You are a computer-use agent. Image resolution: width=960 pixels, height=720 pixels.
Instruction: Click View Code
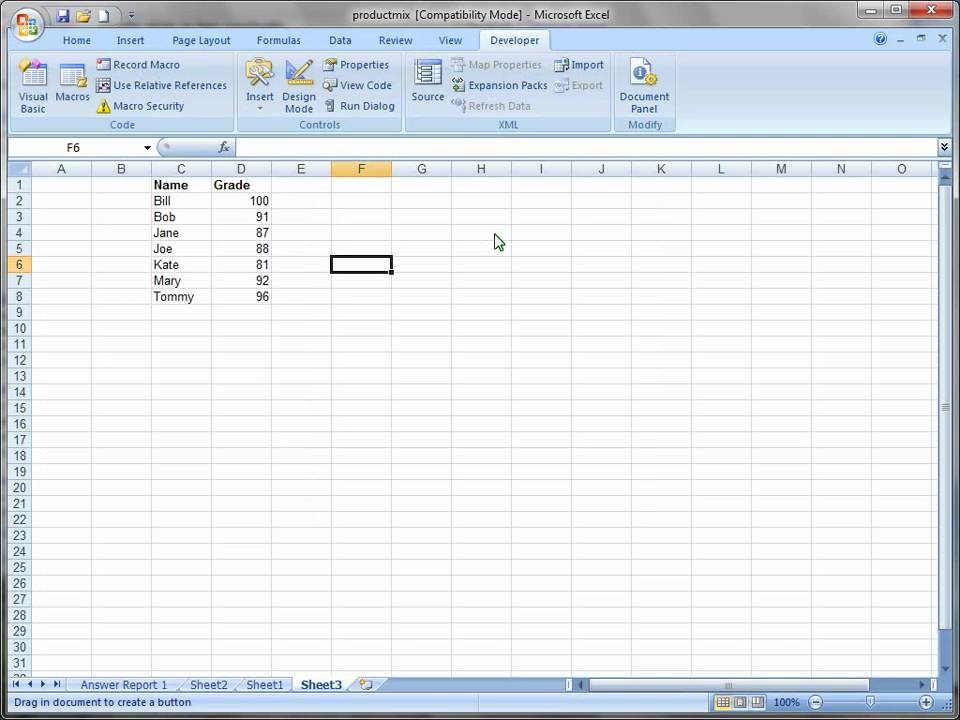357,85
